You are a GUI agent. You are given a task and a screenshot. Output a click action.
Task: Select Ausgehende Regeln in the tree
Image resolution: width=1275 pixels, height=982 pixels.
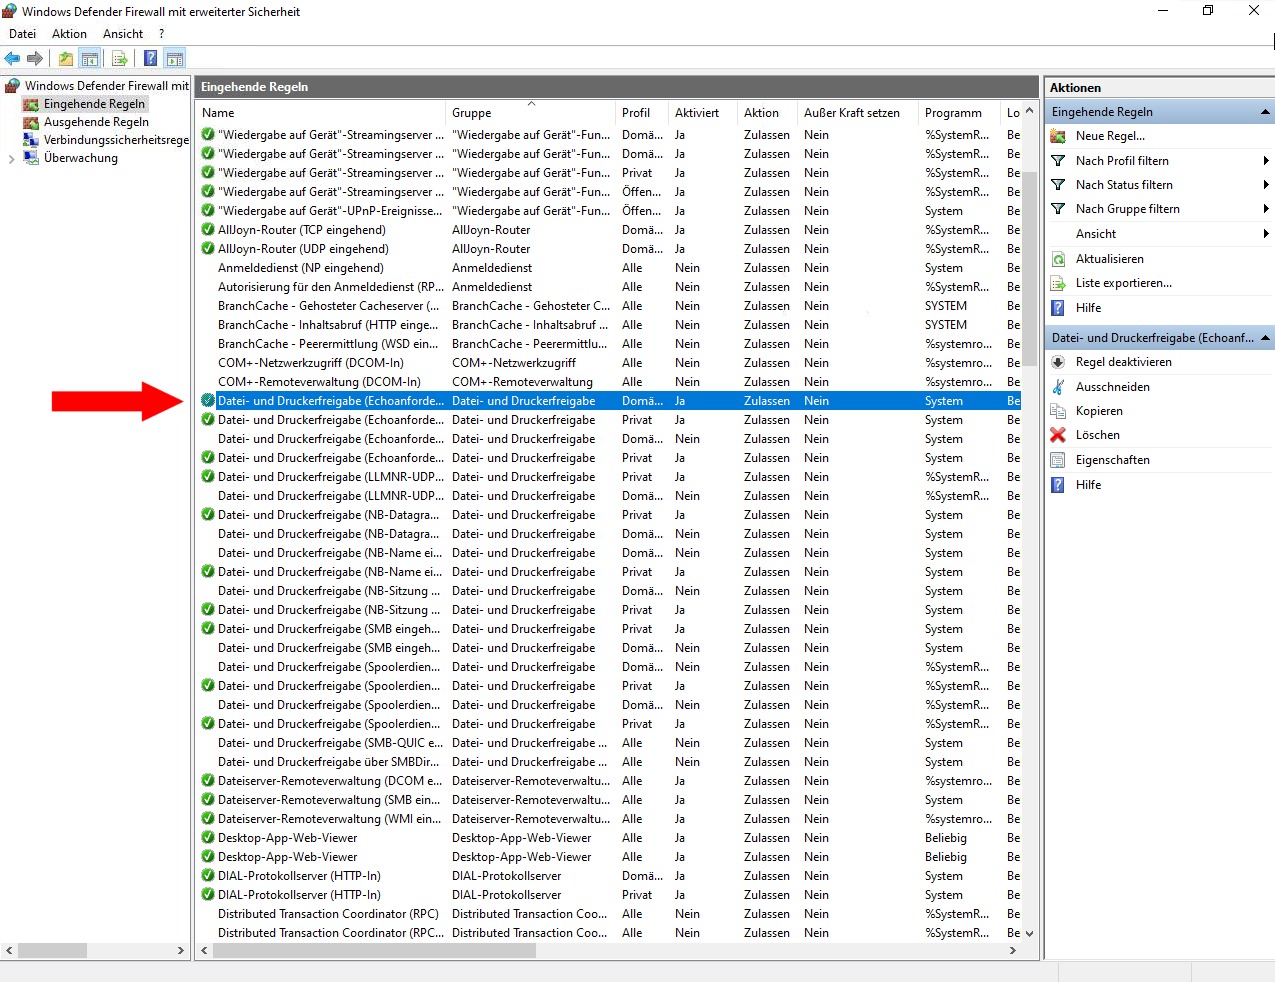click(x=96, y=122)
